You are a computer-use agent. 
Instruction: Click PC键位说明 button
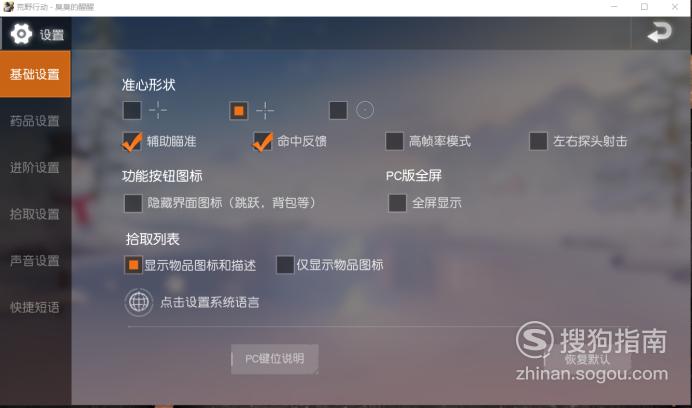(x=275, y=359)
